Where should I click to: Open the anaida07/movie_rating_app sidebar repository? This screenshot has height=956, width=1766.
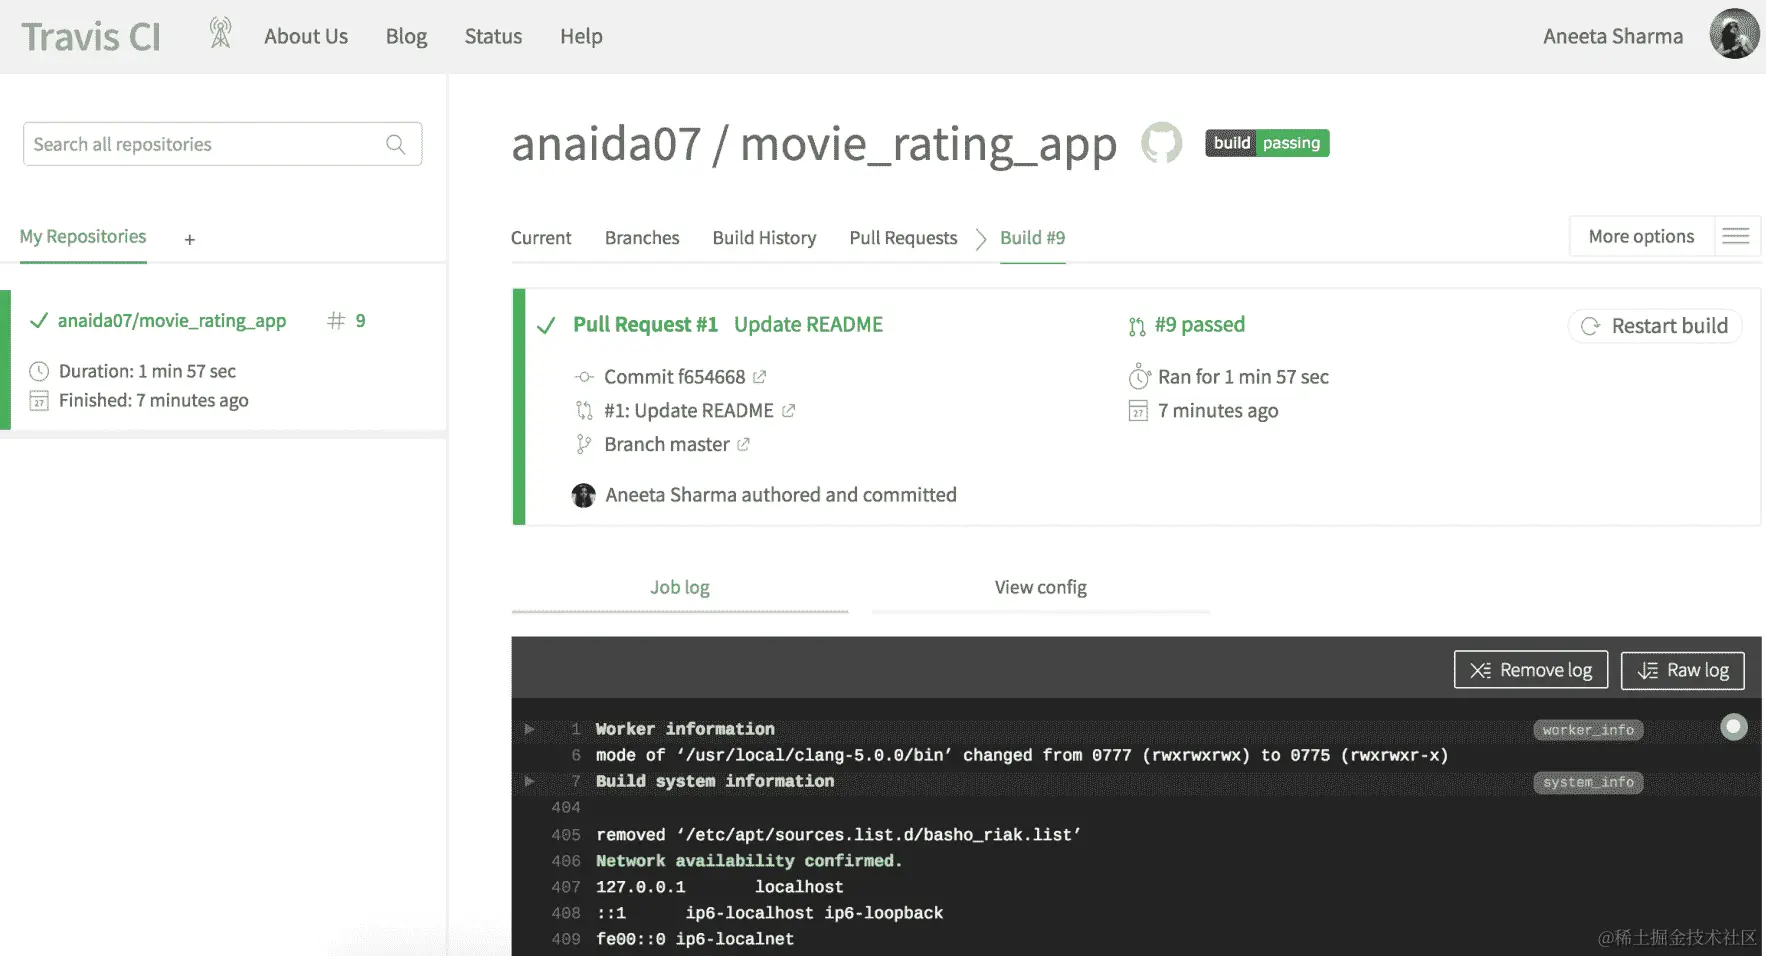coord(171,321)
